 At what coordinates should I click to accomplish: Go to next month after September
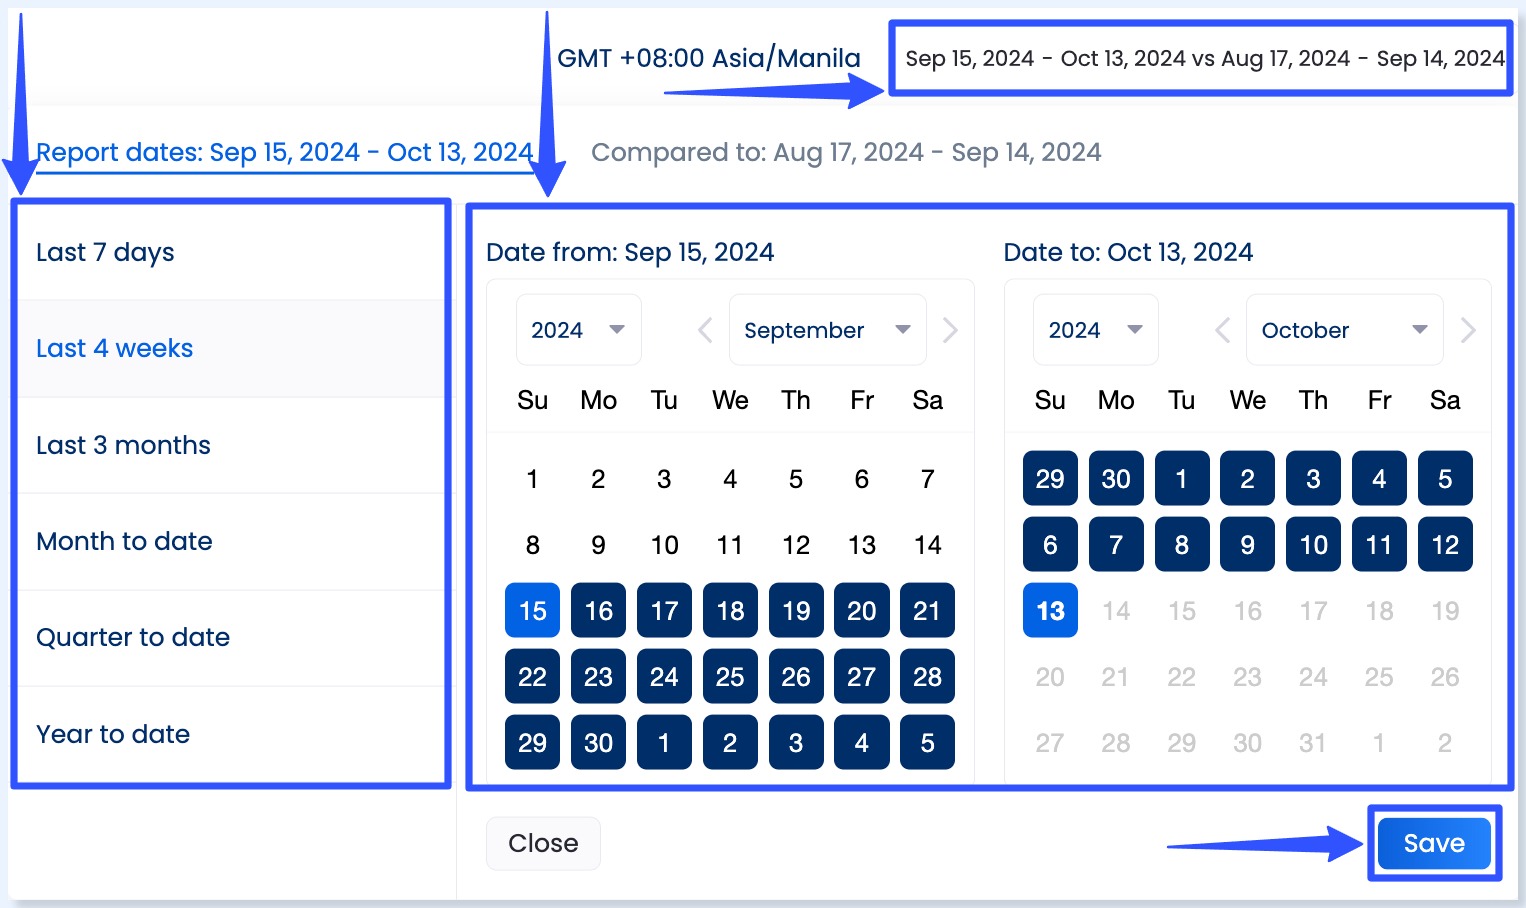950,330
